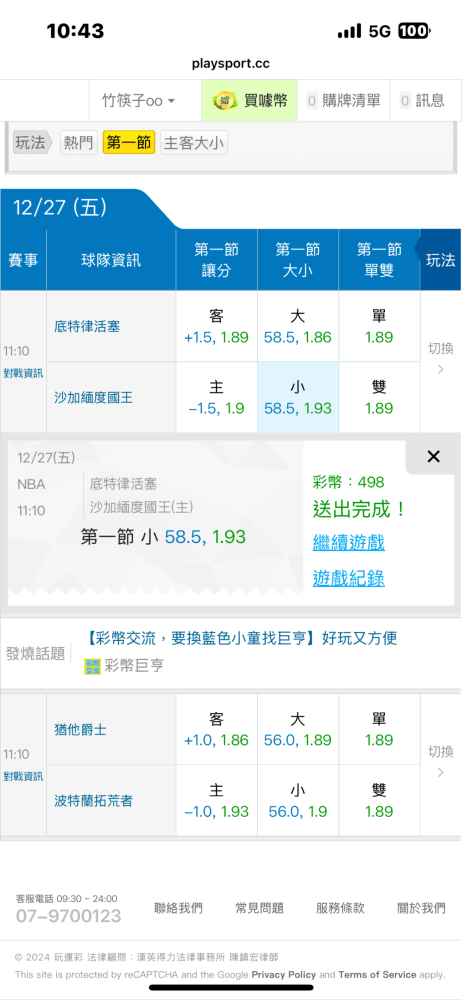Open the 服務條款 footer link
The image size is (462, 1000).
(x=340, y=908)
